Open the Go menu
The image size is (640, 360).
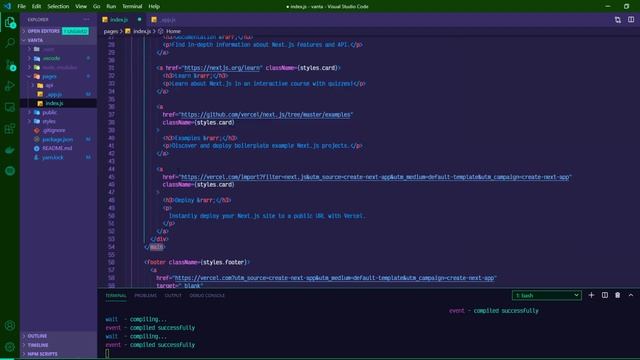(x=96, y=6)
